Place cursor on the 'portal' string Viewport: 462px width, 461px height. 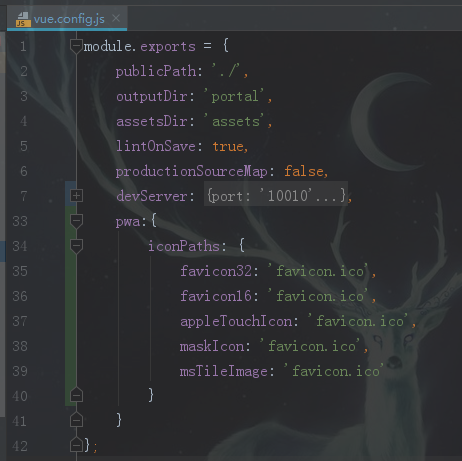pyautogui.click(x=238, y=96)
